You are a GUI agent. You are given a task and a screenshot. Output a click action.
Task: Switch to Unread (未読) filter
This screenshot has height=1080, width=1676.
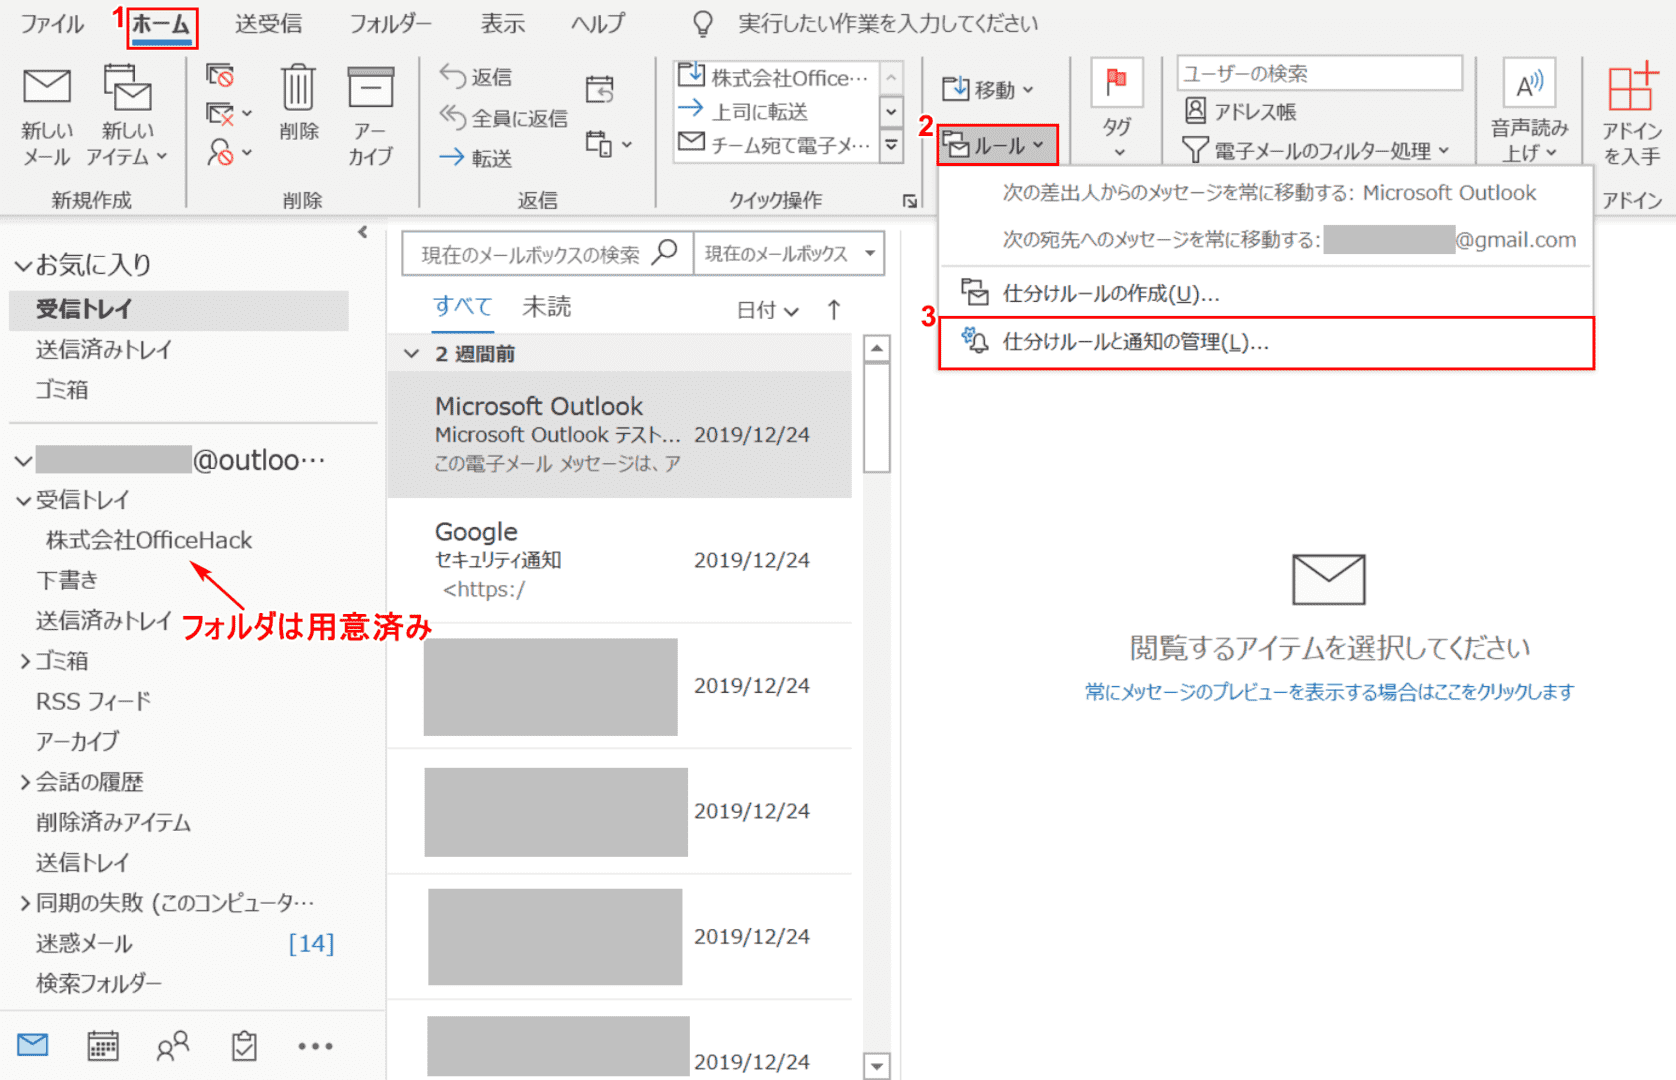pos(546,307)
